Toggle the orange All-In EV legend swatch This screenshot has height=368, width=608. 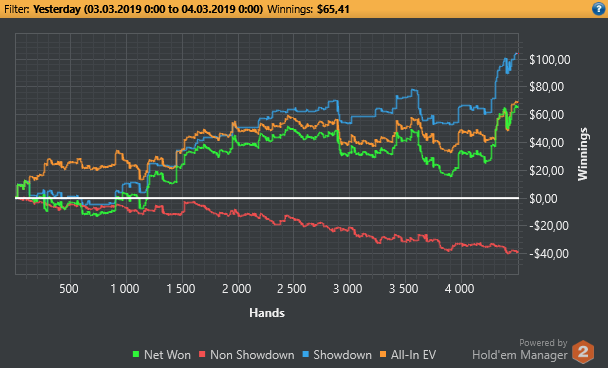(x=383, y=354)
